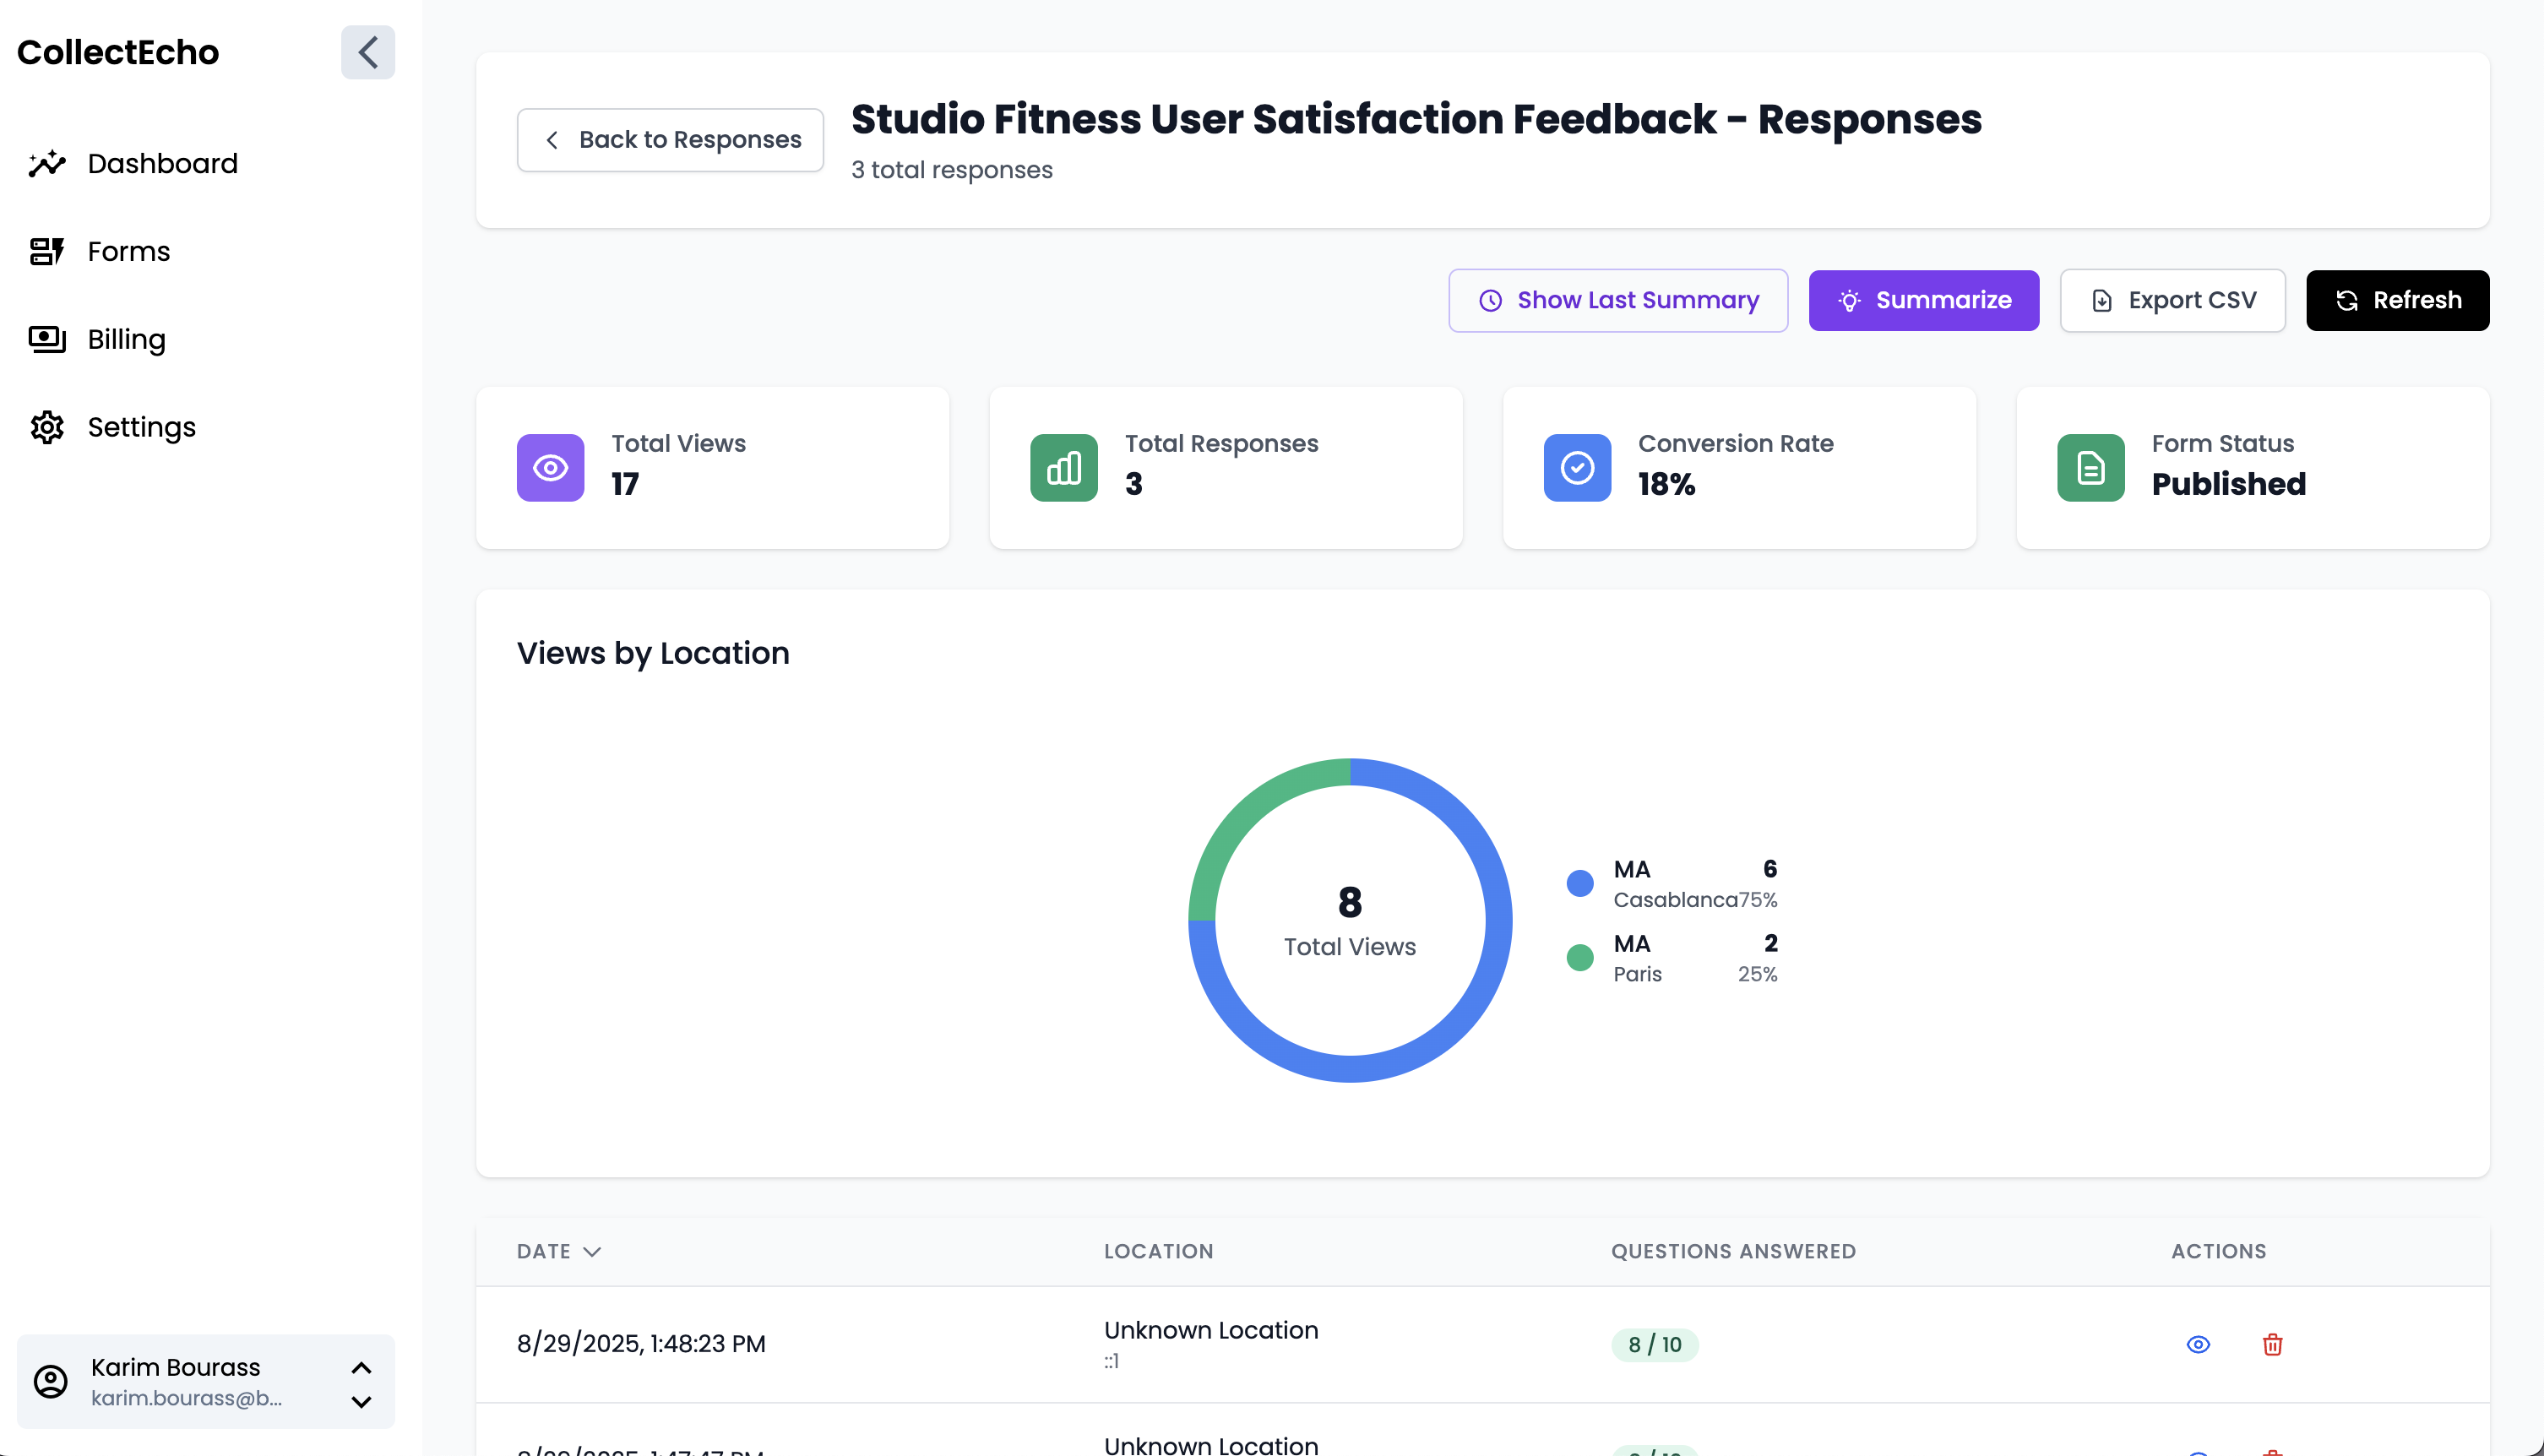The height and width of the screenshot is (1456, 2544).
Task: Click the blue checkmark Conversion Rate icon
Action: [x=1577, y=468]
